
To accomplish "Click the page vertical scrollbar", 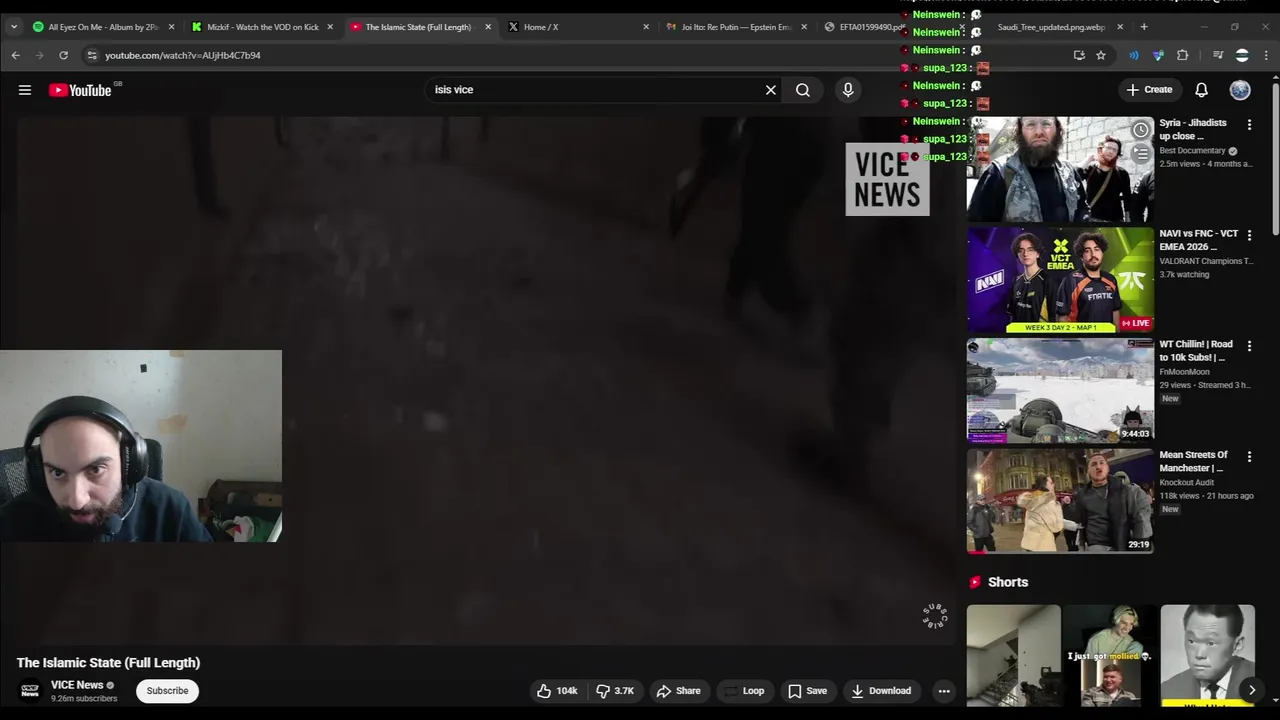I will point(1275,160).
